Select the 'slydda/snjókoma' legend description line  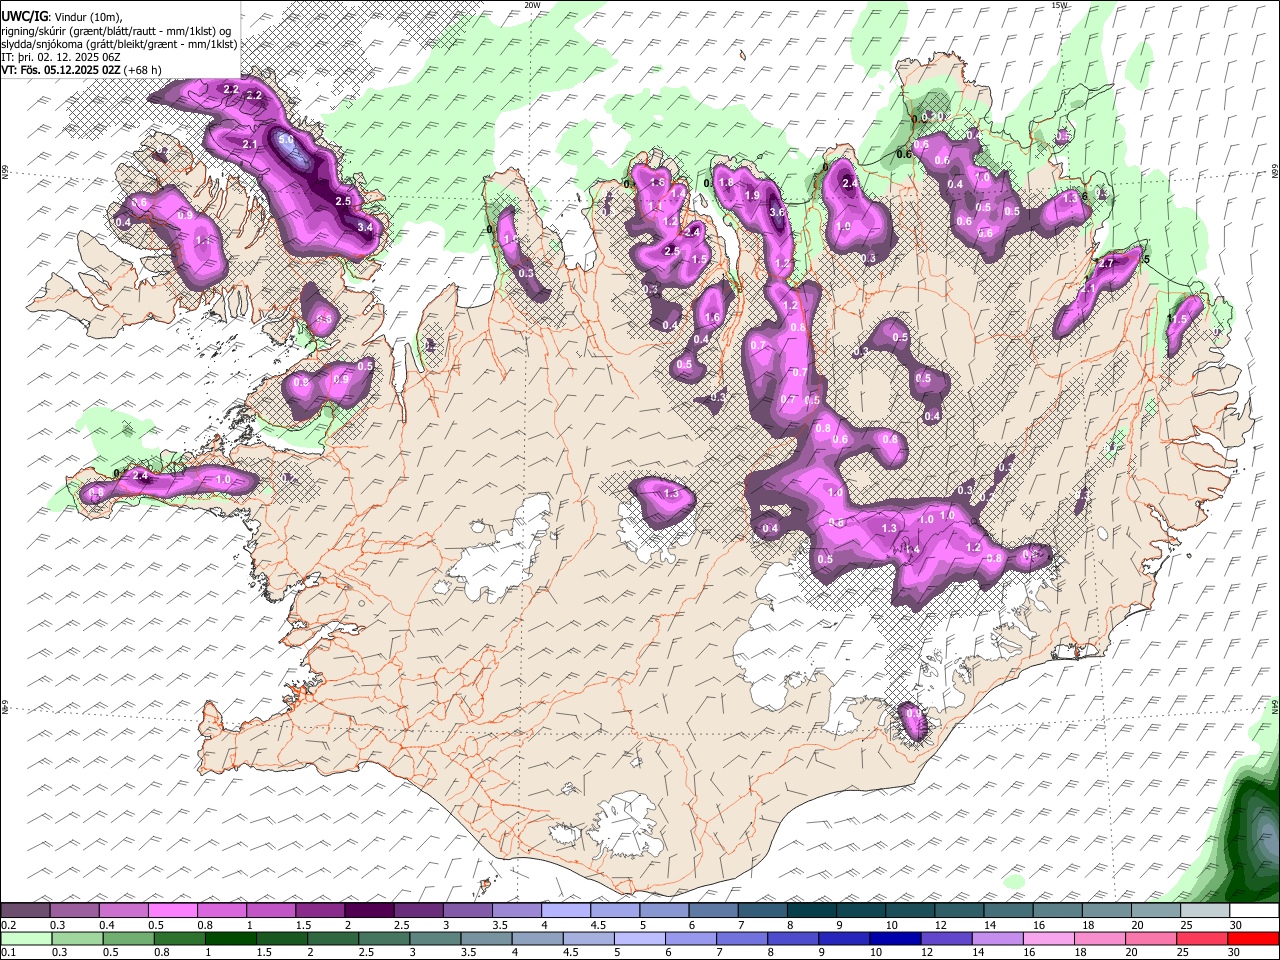[120, 43]
